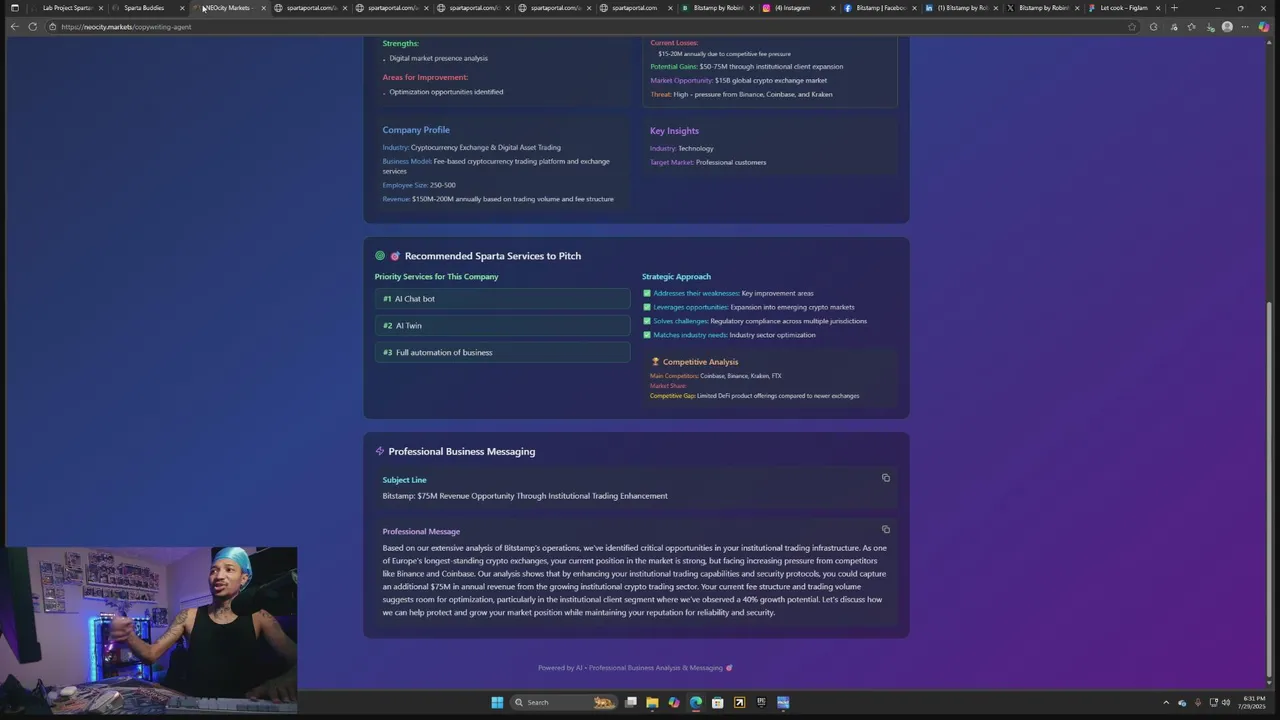Image resolution: width=1280 pixels, height=720 pixels.
Task: View site information lock icon
Action: [53, 27]
